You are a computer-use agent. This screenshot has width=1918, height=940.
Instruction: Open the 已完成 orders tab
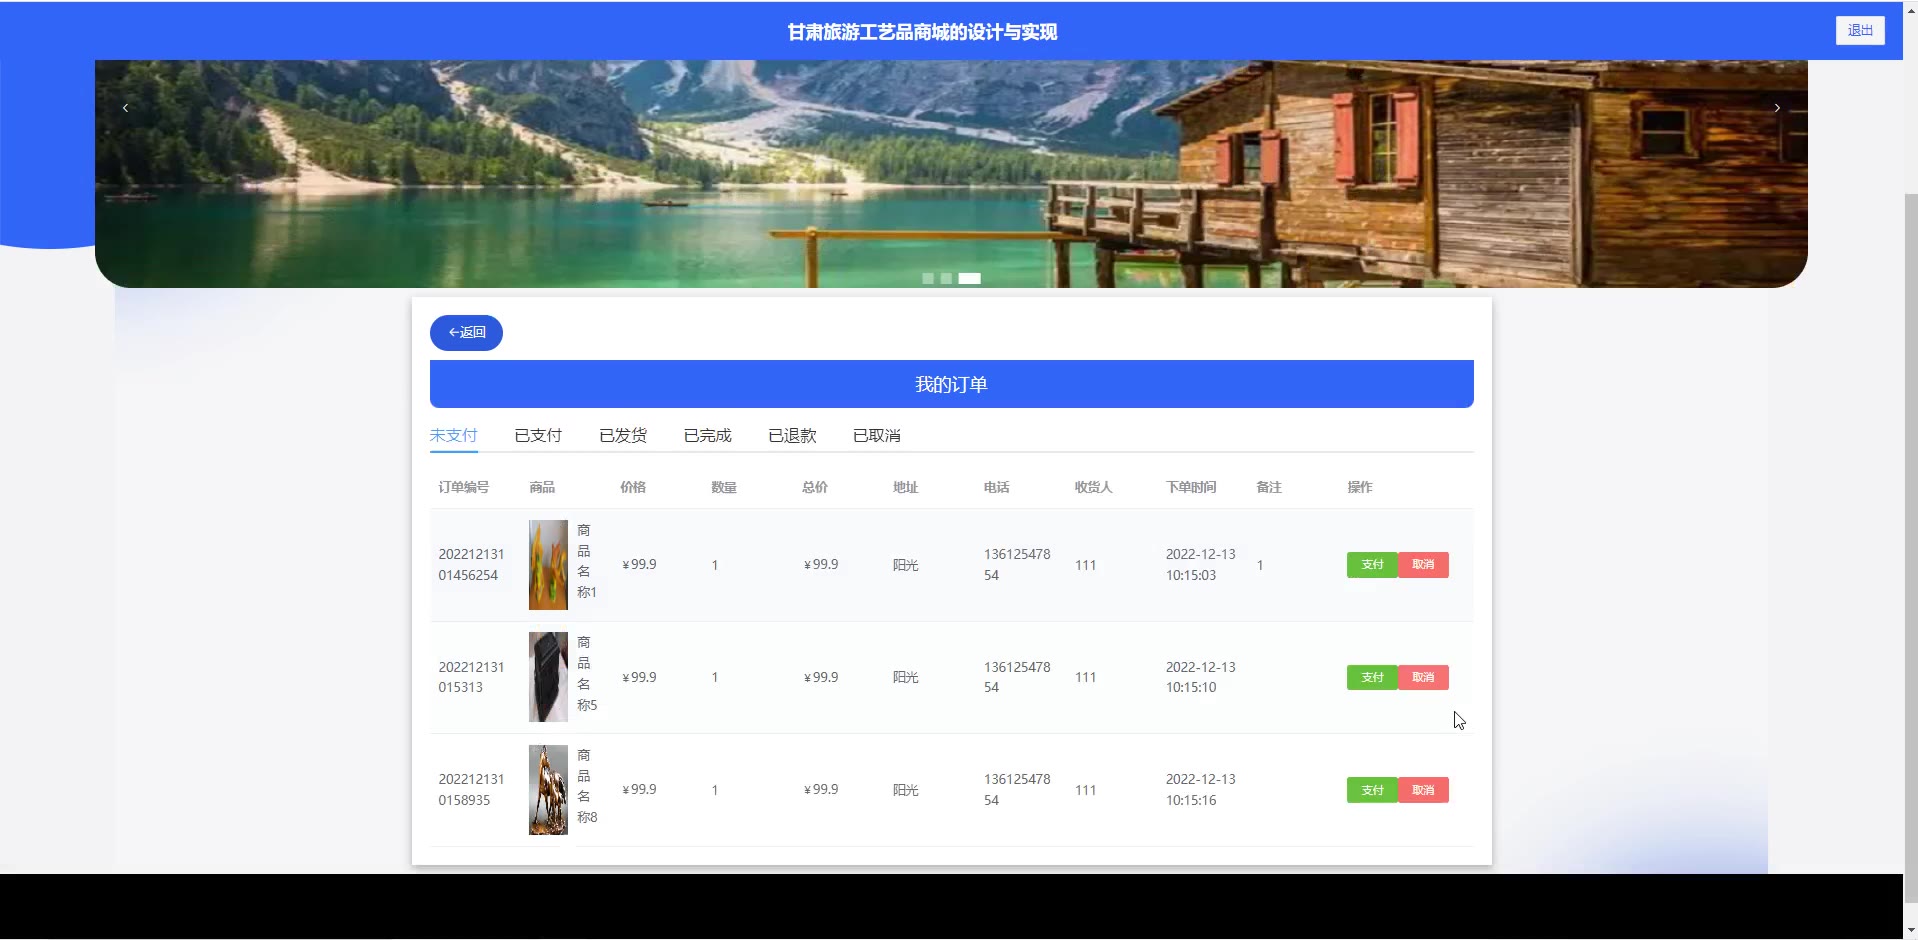(x=708, y=436)
